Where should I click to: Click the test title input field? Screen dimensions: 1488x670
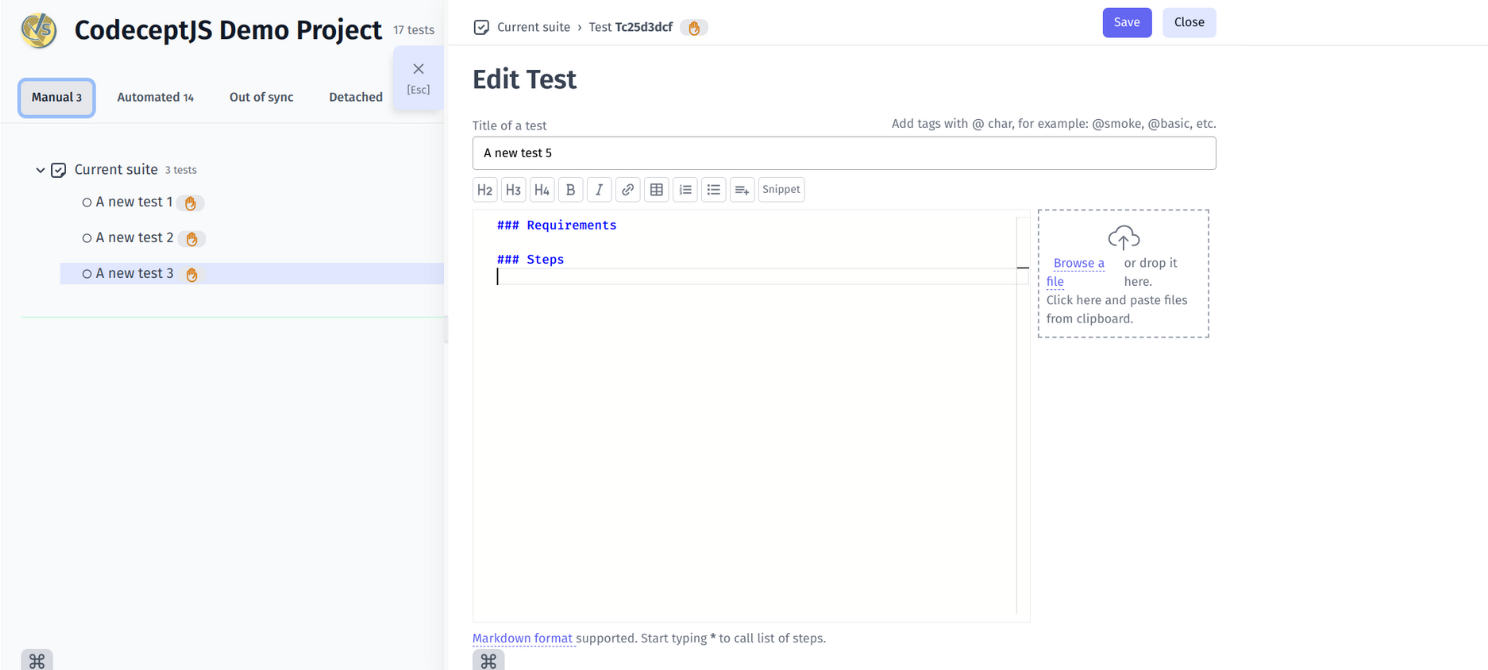844,152
